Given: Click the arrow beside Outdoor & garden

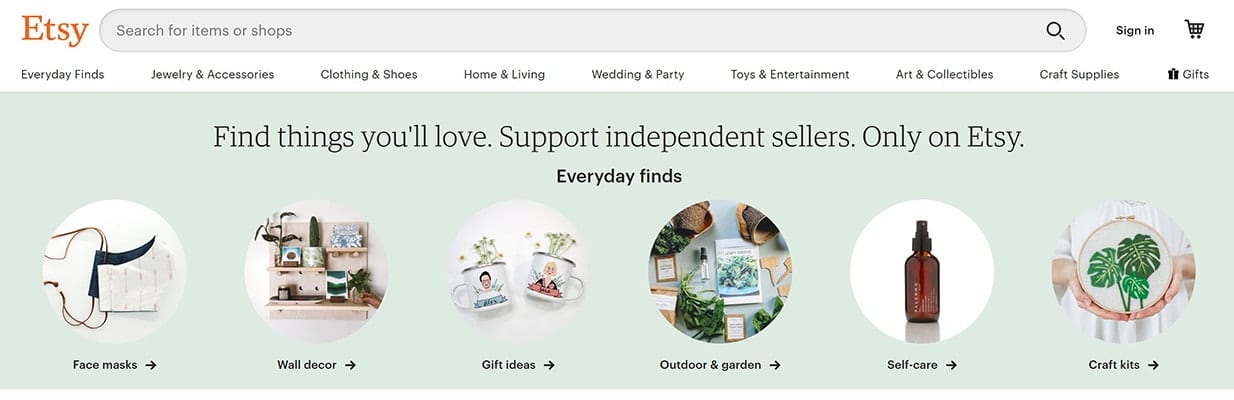Looking at the screenshot, I should coord(775,365).
